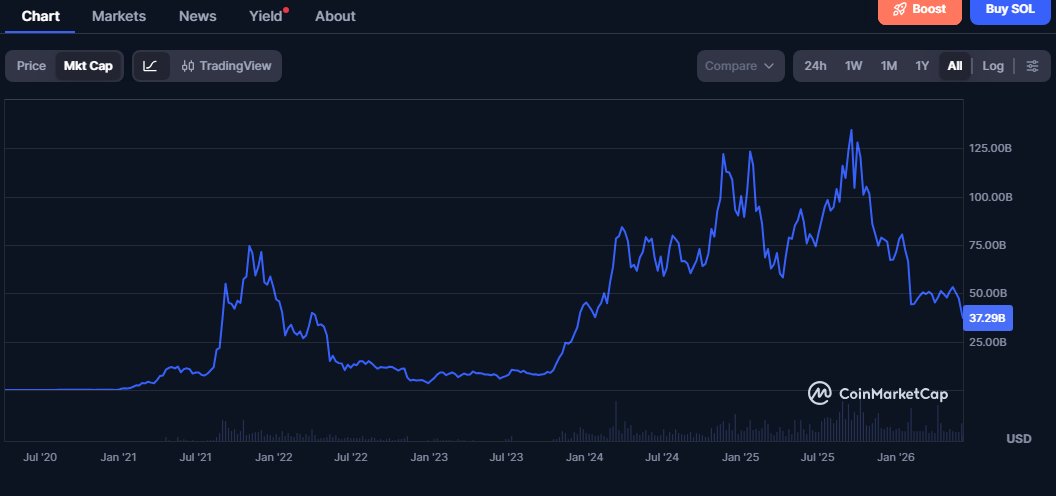Open the News tab

coord(197,16)
